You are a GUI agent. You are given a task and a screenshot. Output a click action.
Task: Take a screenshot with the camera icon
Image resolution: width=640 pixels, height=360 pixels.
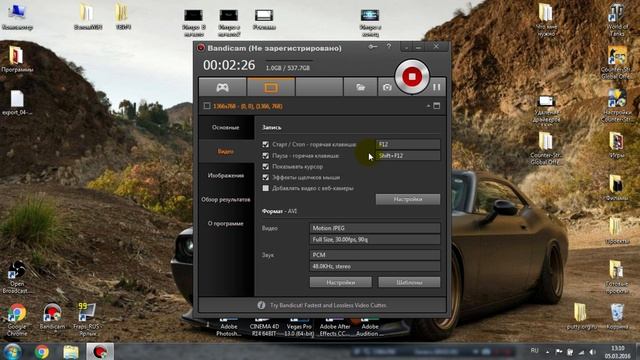click(x=387, y=87)
